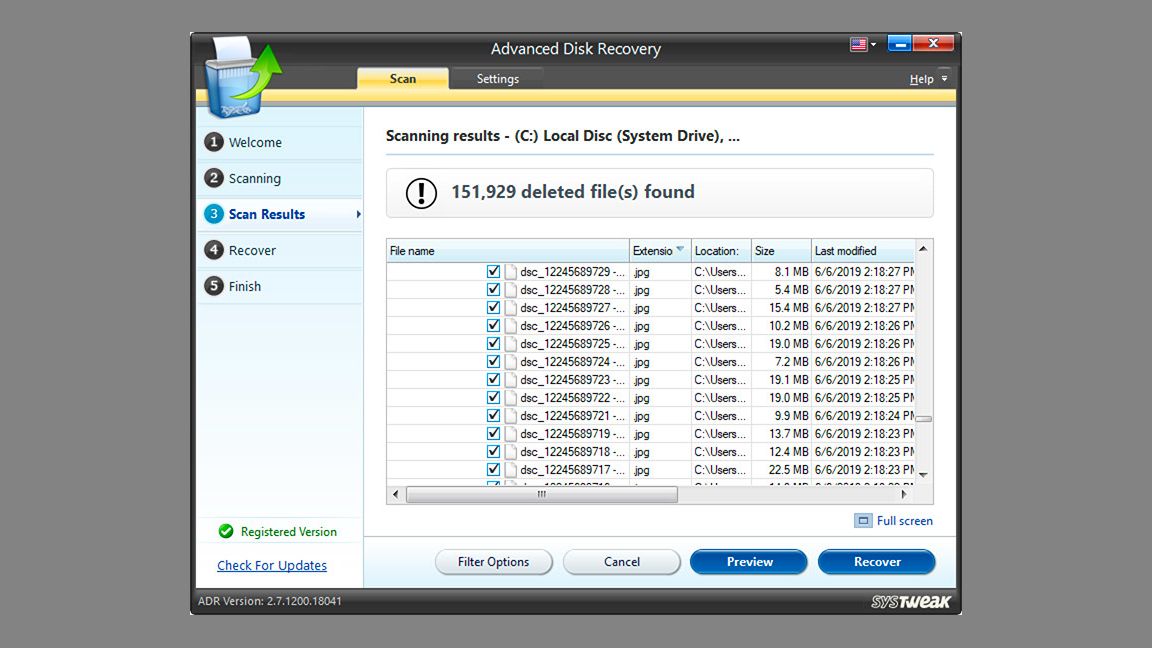Screen dimensions: 1152x648
Task: Click the Advanced Disk Recovery logo icon
Action: coord(241,77)
